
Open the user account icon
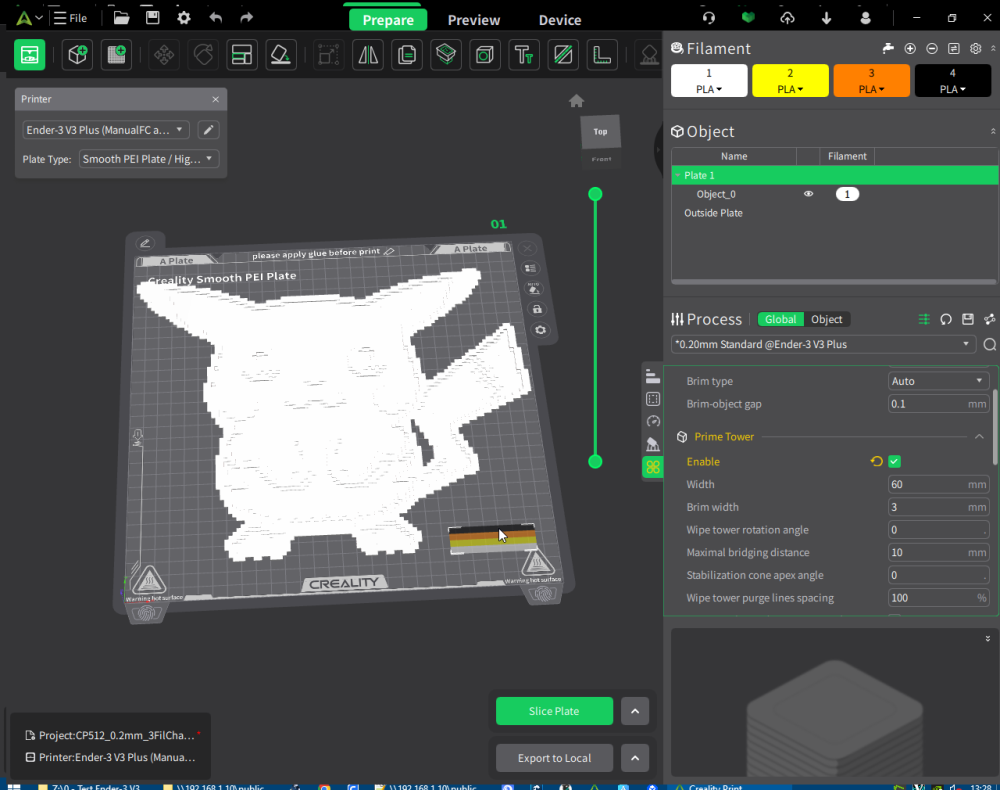click(865, 18)
